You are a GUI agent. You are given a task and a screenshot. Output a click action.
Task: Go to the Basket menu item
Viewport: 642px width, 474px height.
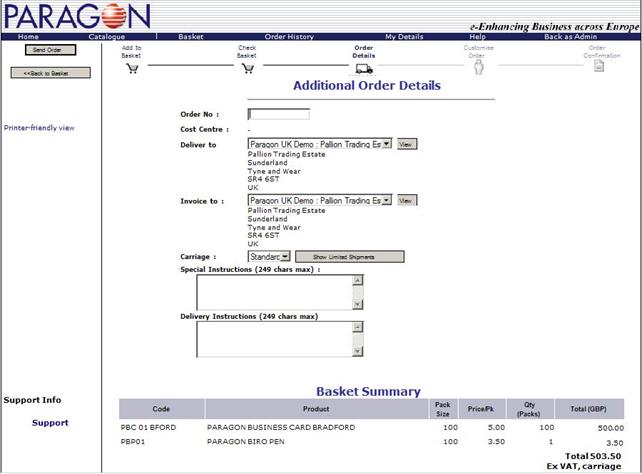pyautogui.click(x=191, y=36)
